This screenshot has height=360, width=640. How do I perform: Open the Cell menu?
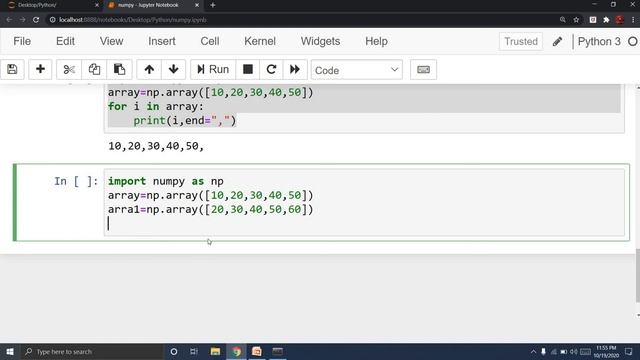(x=210, y=41)
